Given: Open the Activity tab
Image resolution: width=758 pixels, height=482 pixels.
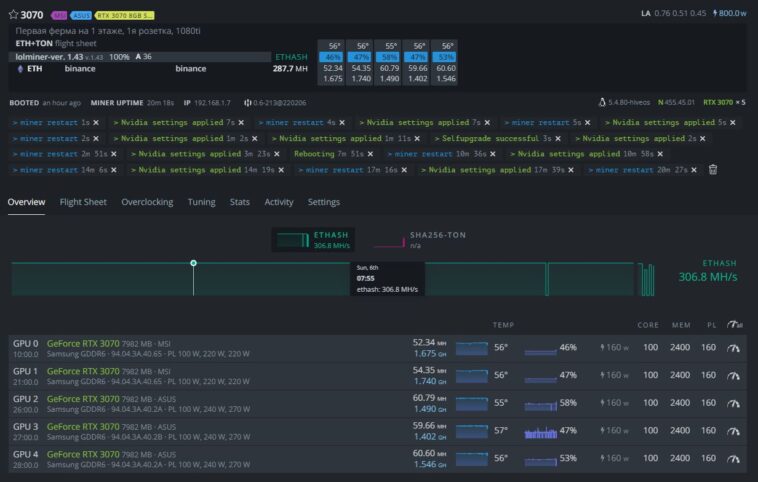Looking at the screenshot, I should coord(279,202).
